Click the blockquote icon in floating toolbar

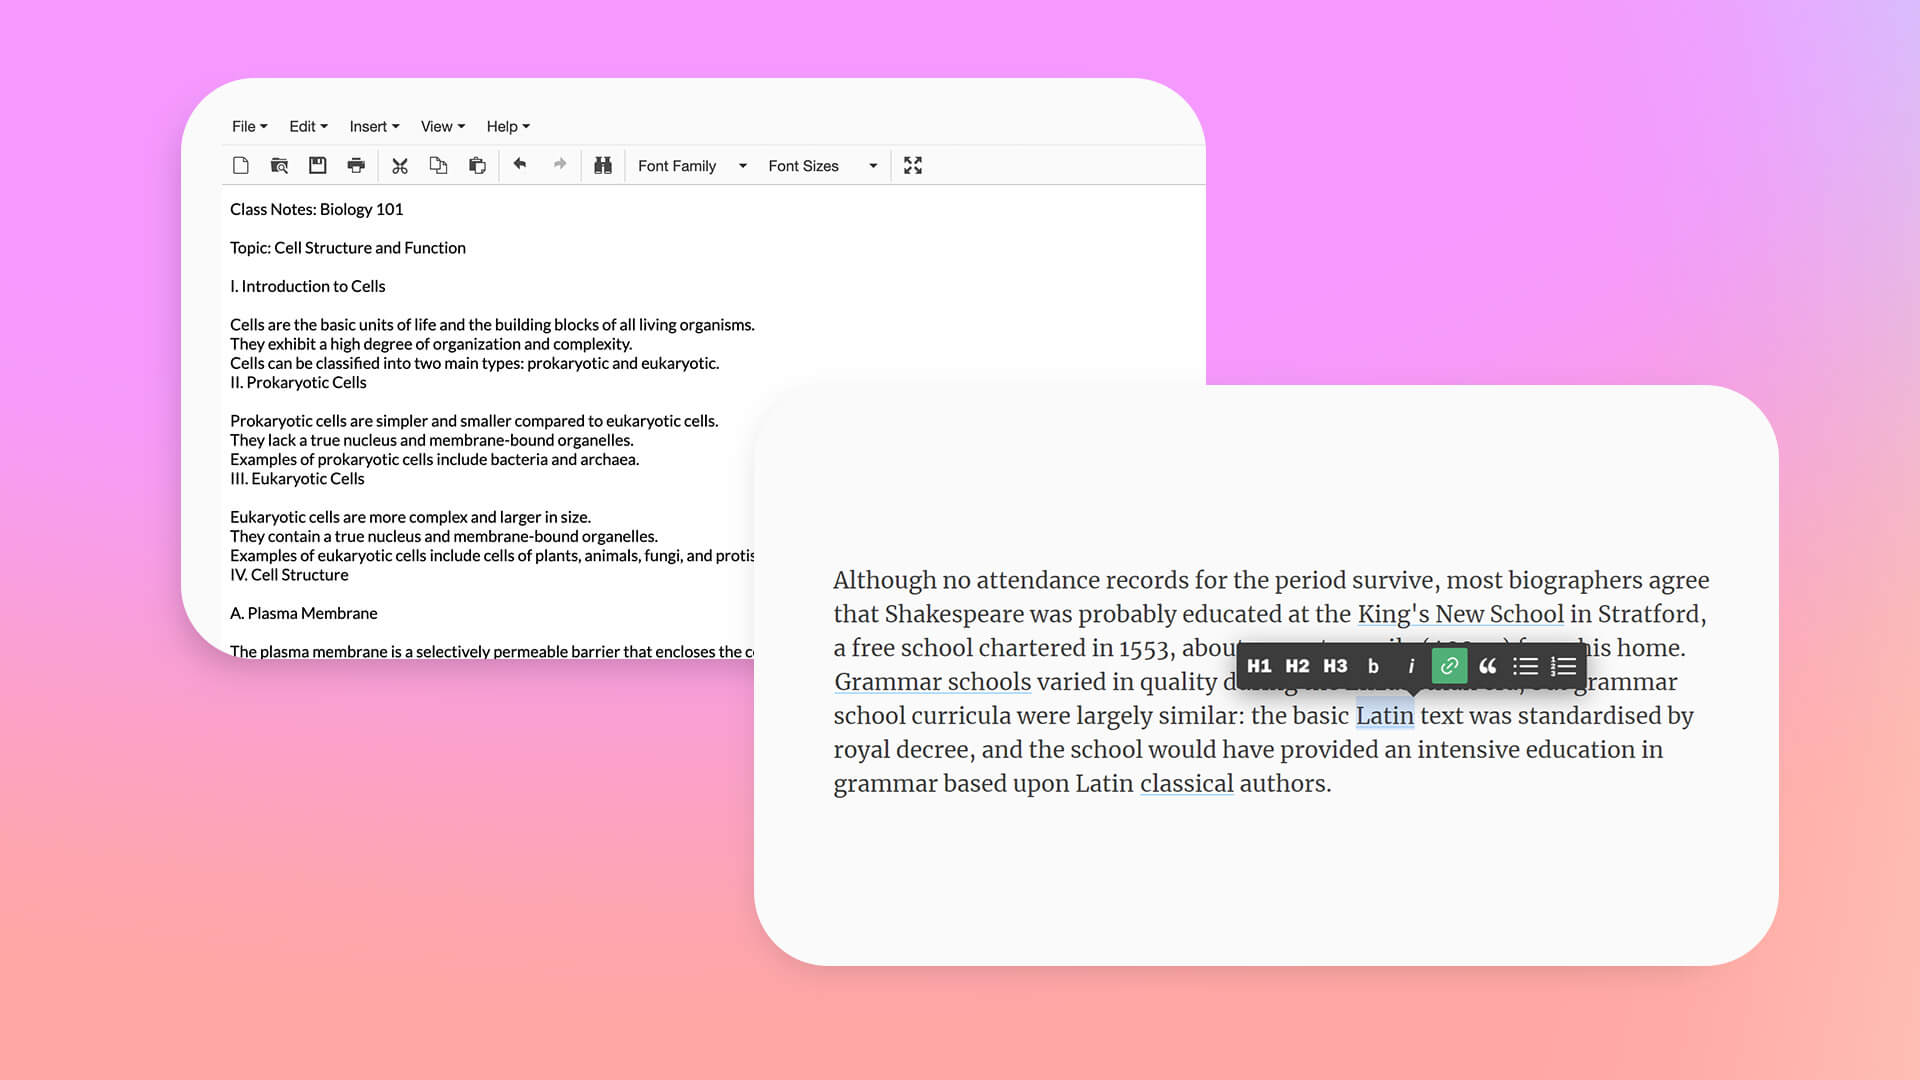(1487, 666)
